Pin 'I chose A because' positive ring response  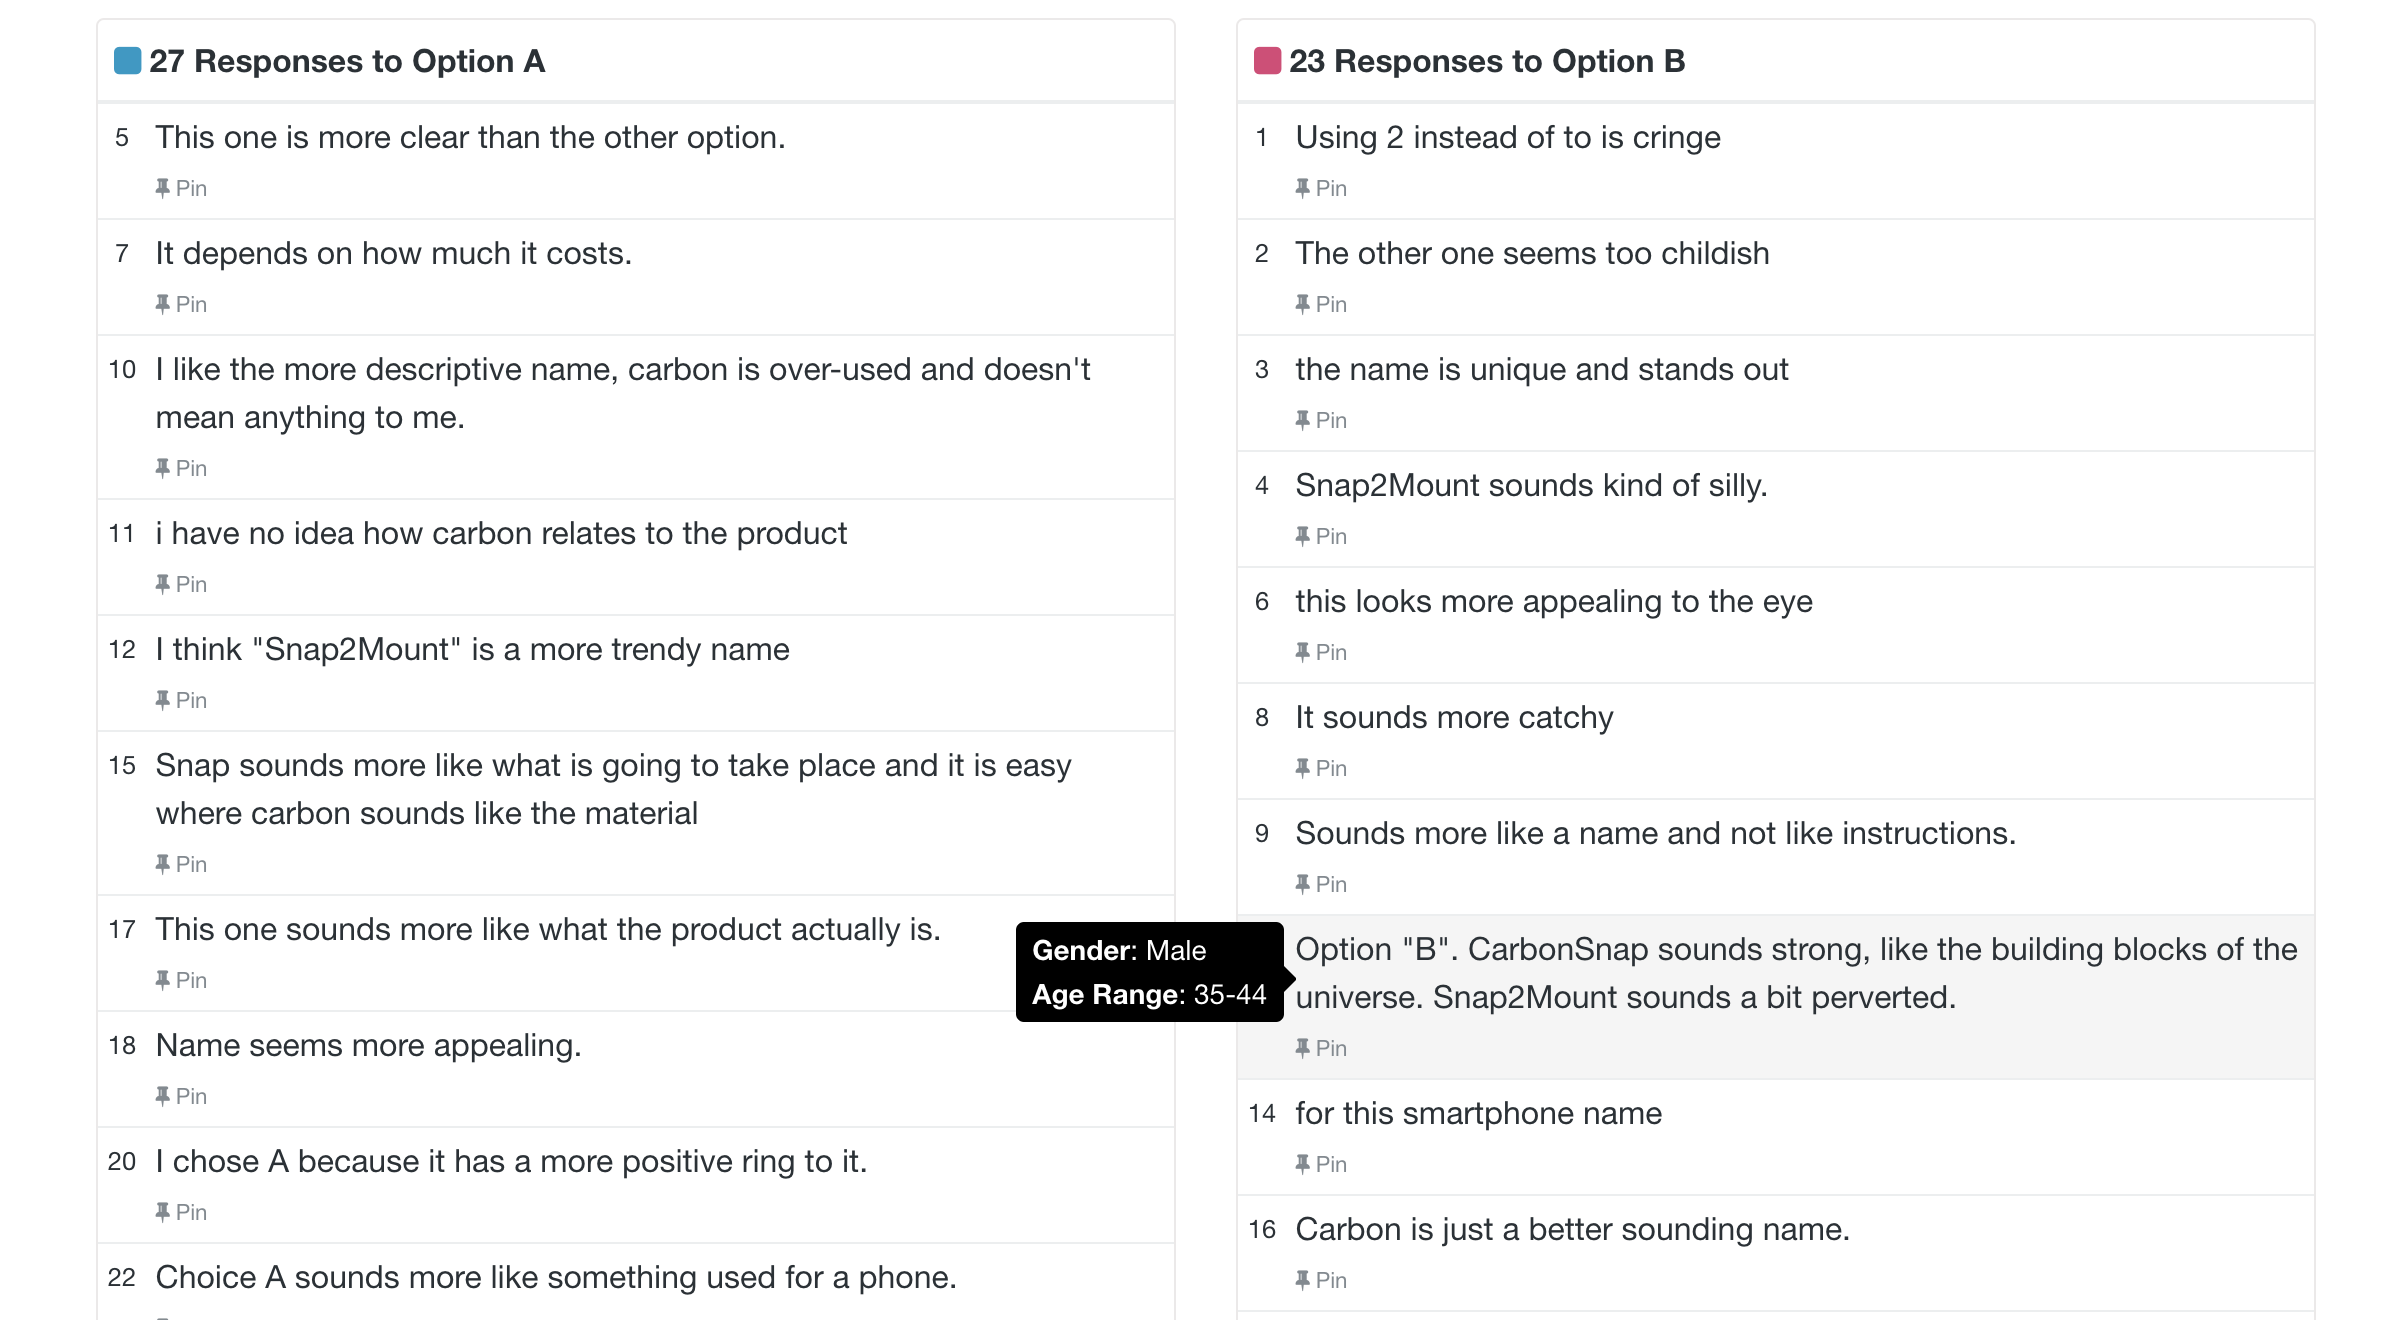pos(181,1212)
